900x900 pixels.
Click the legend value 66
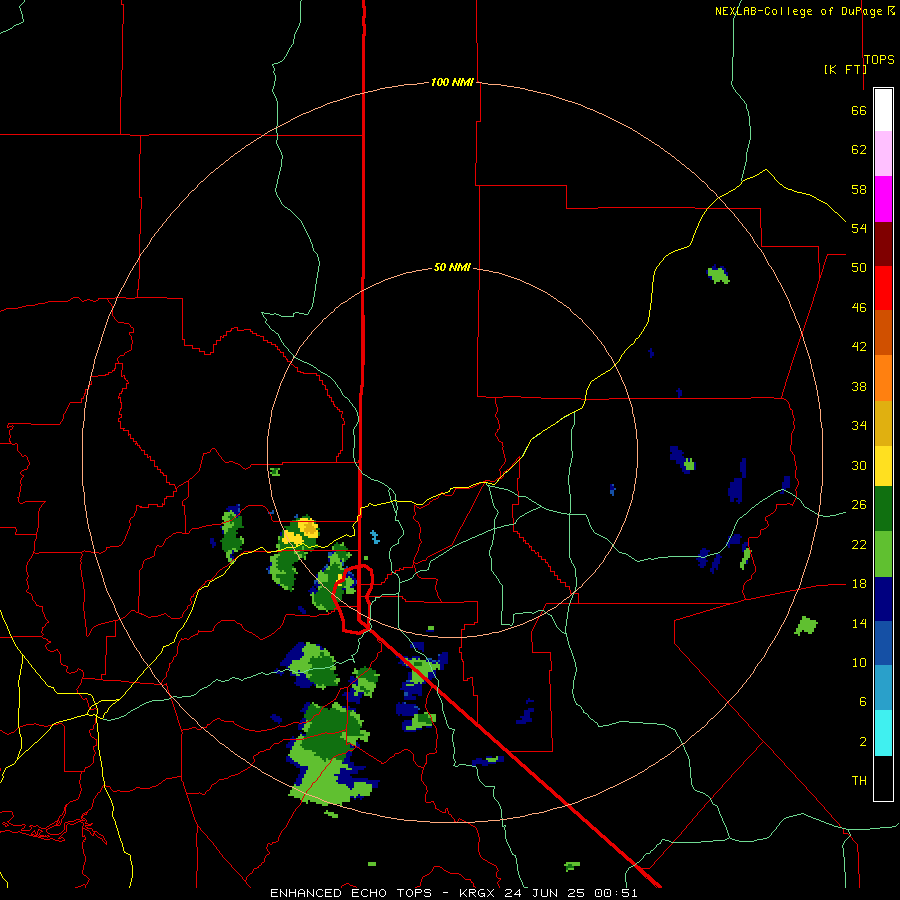pyautogui.click(x=859, y=110)
